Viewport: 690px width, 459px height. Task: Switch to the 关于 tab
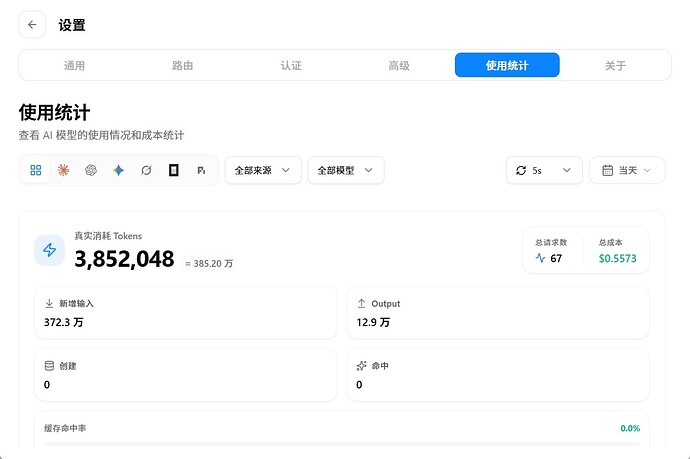pyautogui.click(x=615, y=66)
